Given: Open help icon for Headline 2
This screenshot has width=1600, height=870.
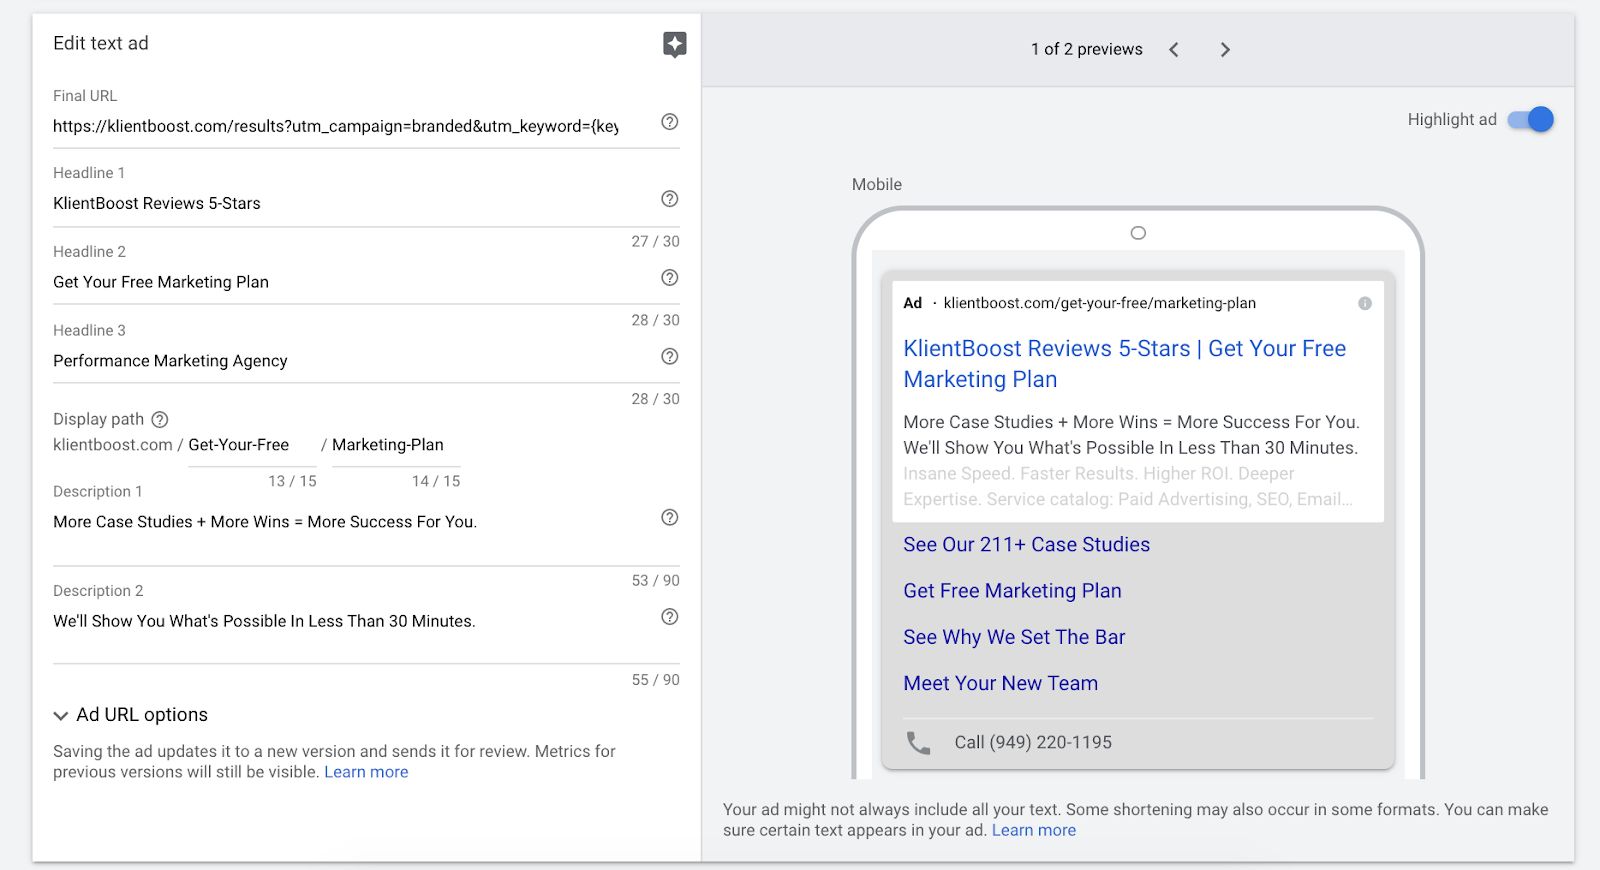Looking at the screenshot, I should coord(670,278).
